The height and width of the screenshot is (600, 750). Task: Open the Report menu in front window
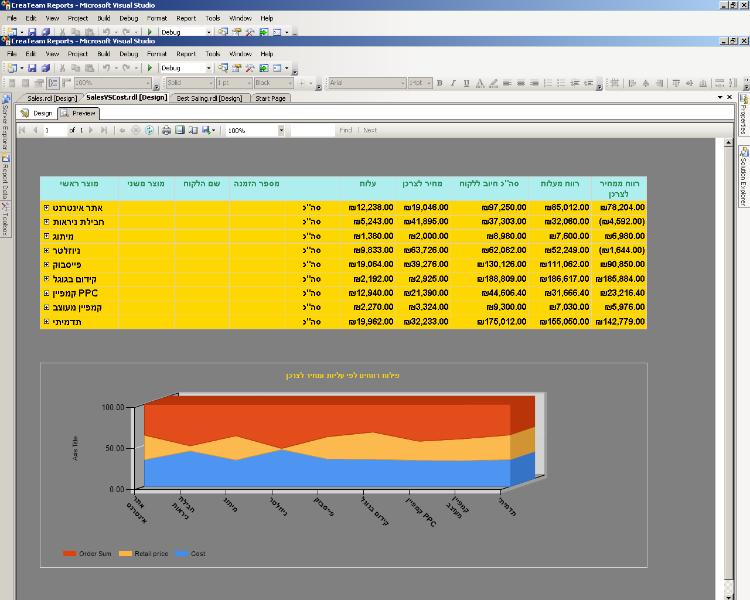pyautogui.click(x=186, y=54)
